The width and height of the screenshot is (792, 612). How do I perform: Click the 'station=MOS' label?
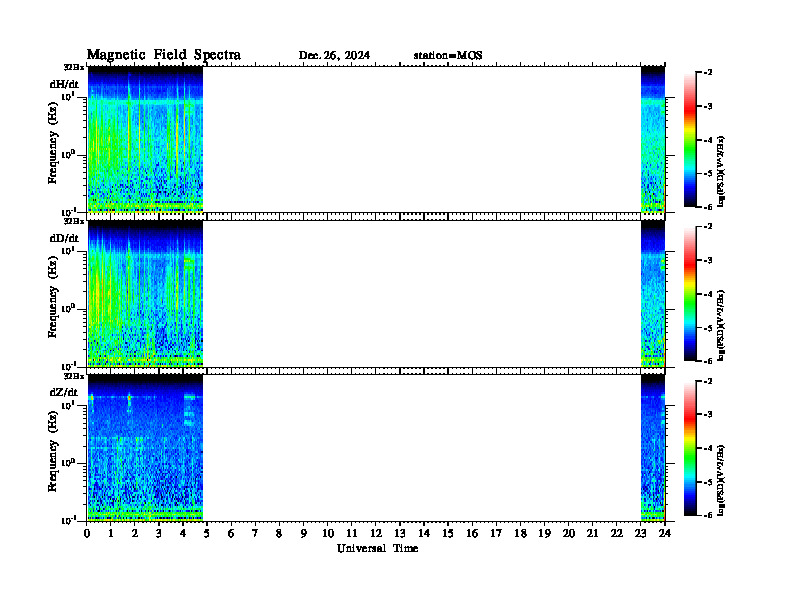[x=448, y=56]
